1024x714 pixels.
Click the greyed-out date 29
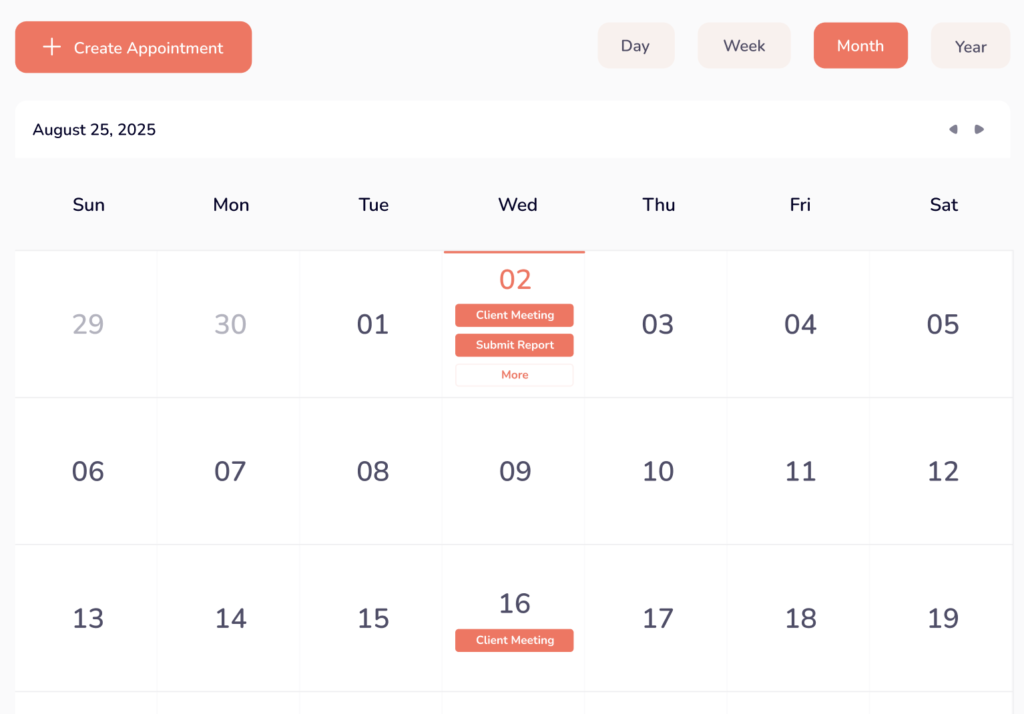(88, 324)
